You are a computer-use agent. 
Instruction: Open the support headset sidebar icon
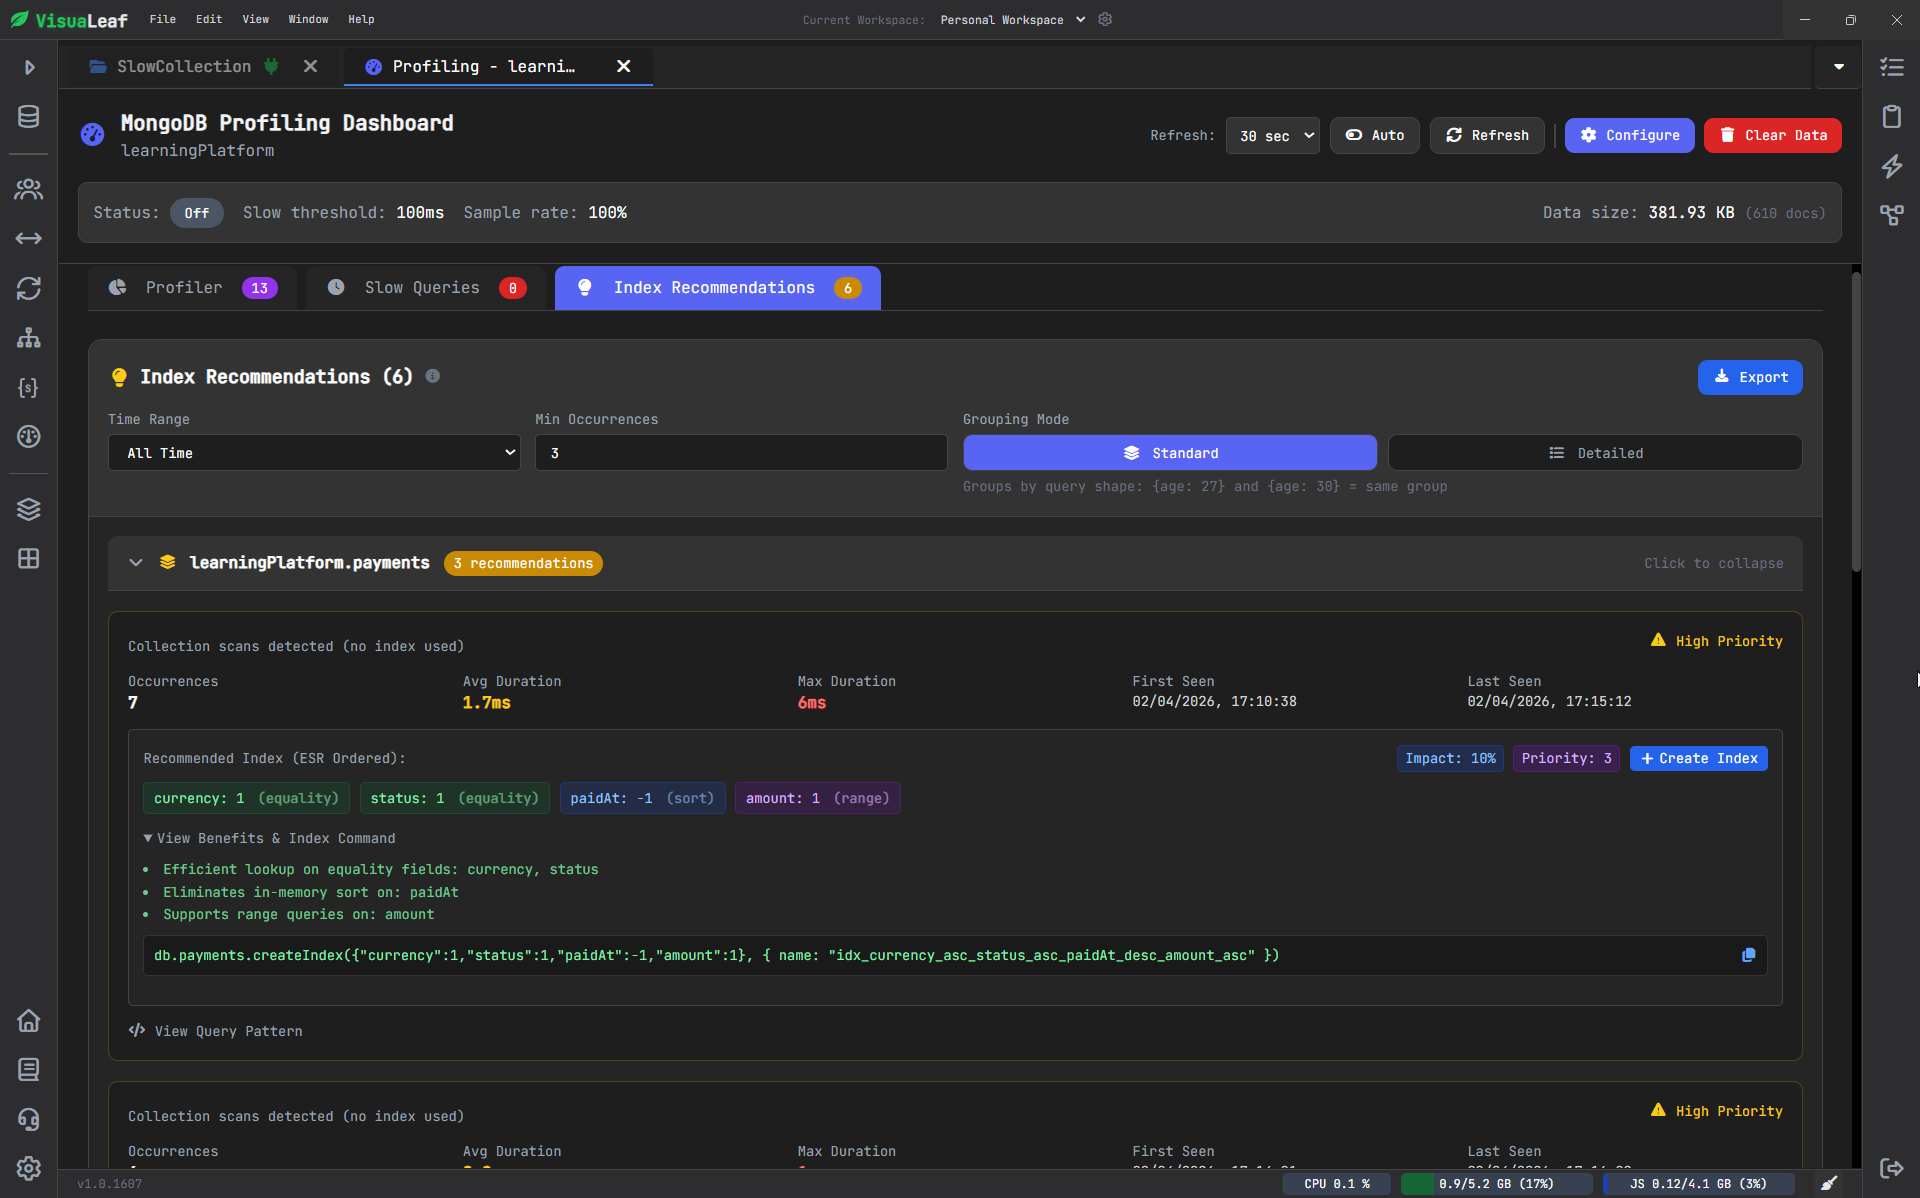[x=29, y=1119]
